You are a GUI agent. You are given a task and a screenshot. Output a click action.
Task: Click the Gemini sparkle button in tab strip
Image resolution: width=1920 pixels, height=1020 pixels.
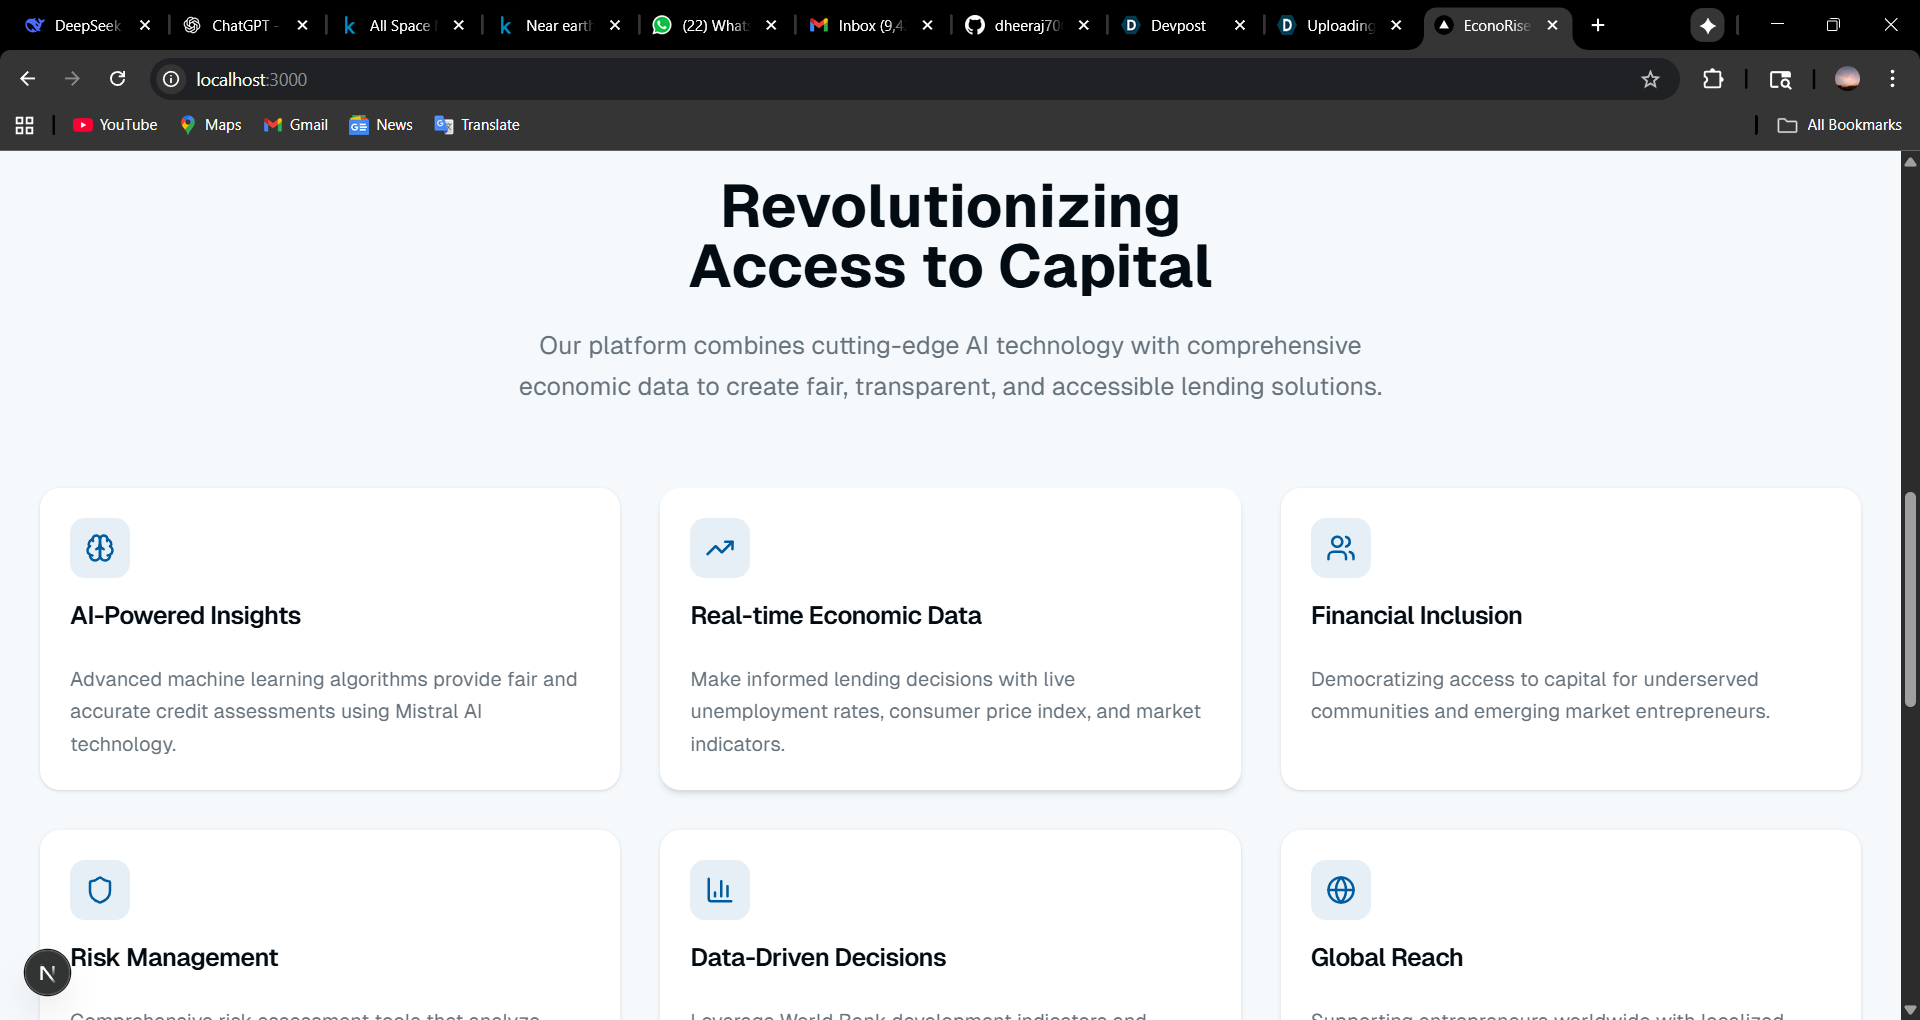coord(1708,25)
